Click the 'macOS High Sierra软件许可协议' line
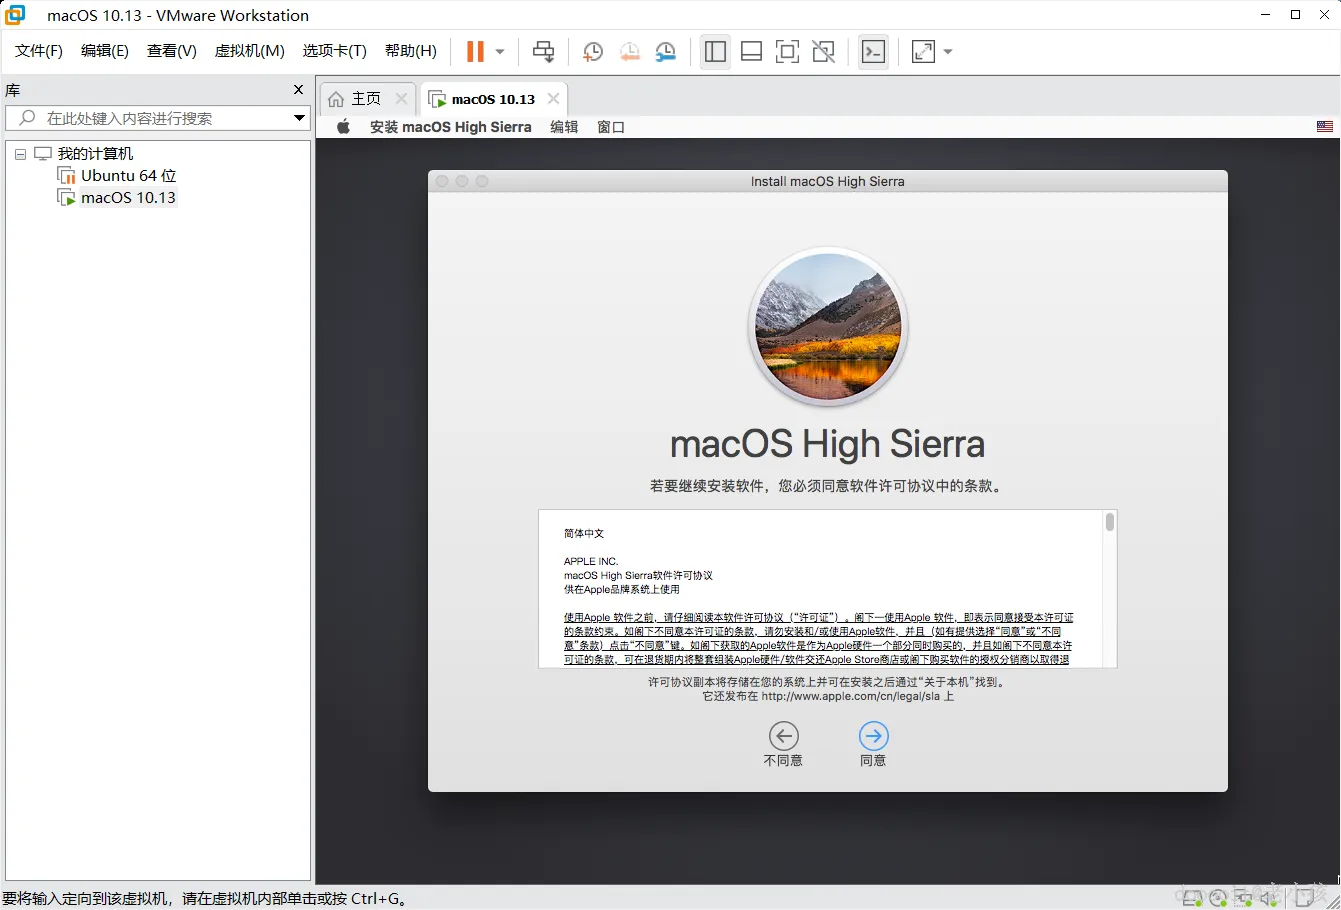1341x910 pixels. pyautogui.click(x=638, y=575)
